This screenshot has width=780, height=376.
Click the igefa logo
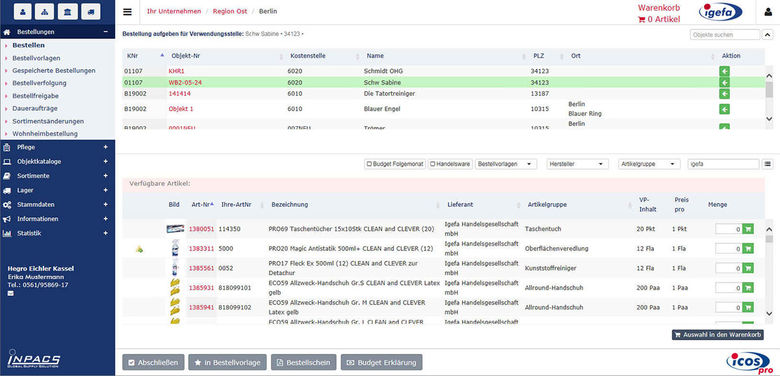pyautogui.click(x=721, y=12)
